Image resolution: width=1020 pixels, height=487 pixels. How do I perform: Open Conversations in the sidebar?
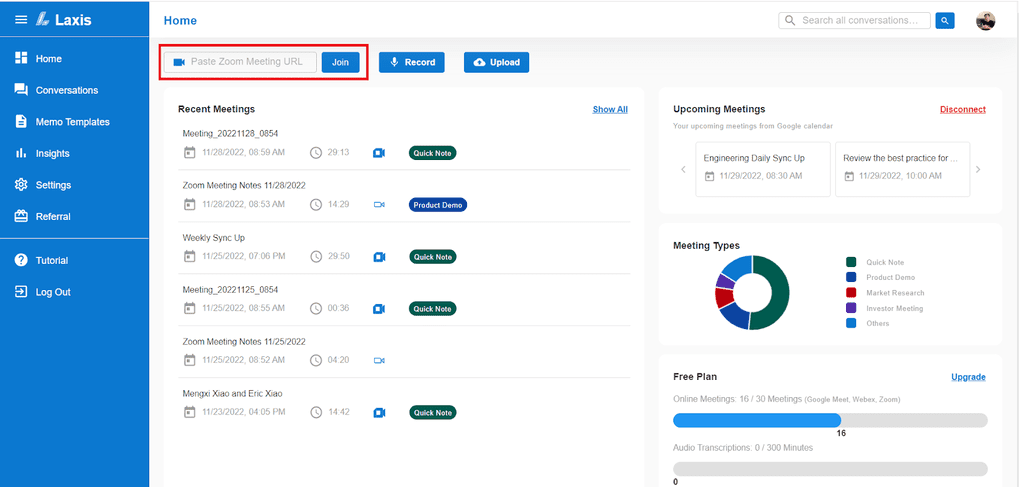(x=66, y=90)
